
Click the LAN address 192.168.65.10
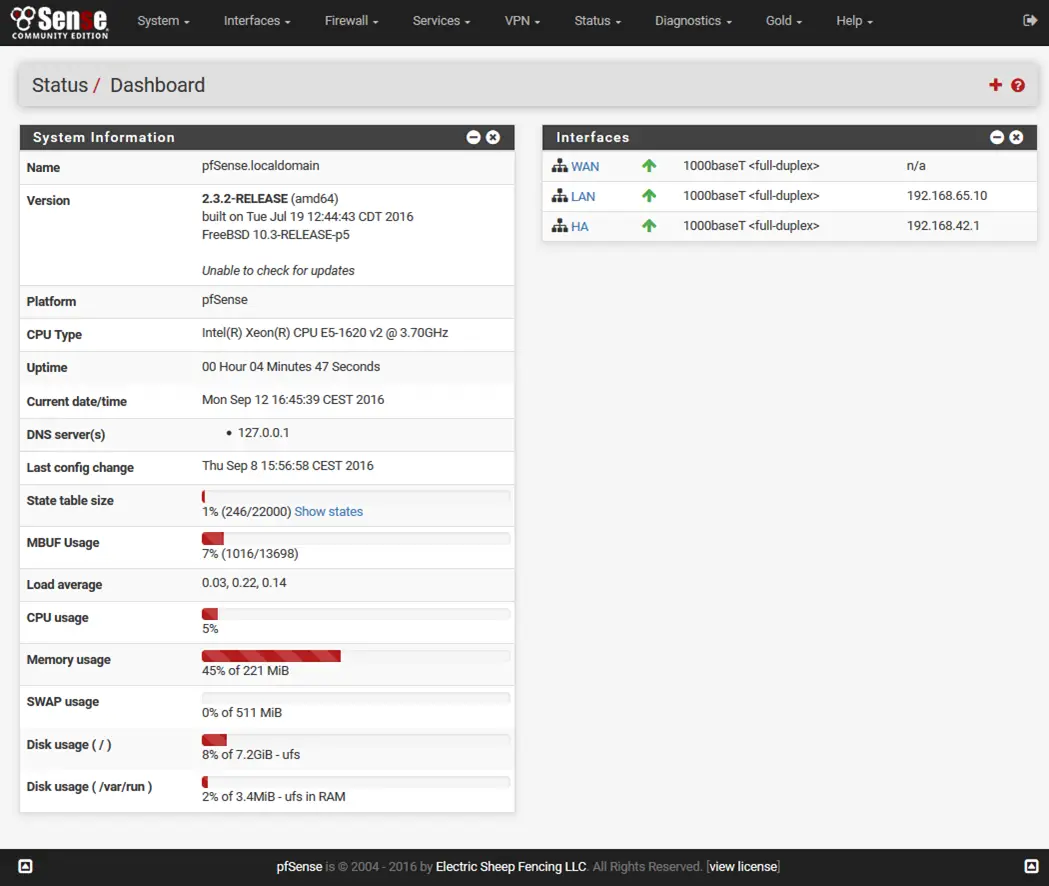(947, 195)
